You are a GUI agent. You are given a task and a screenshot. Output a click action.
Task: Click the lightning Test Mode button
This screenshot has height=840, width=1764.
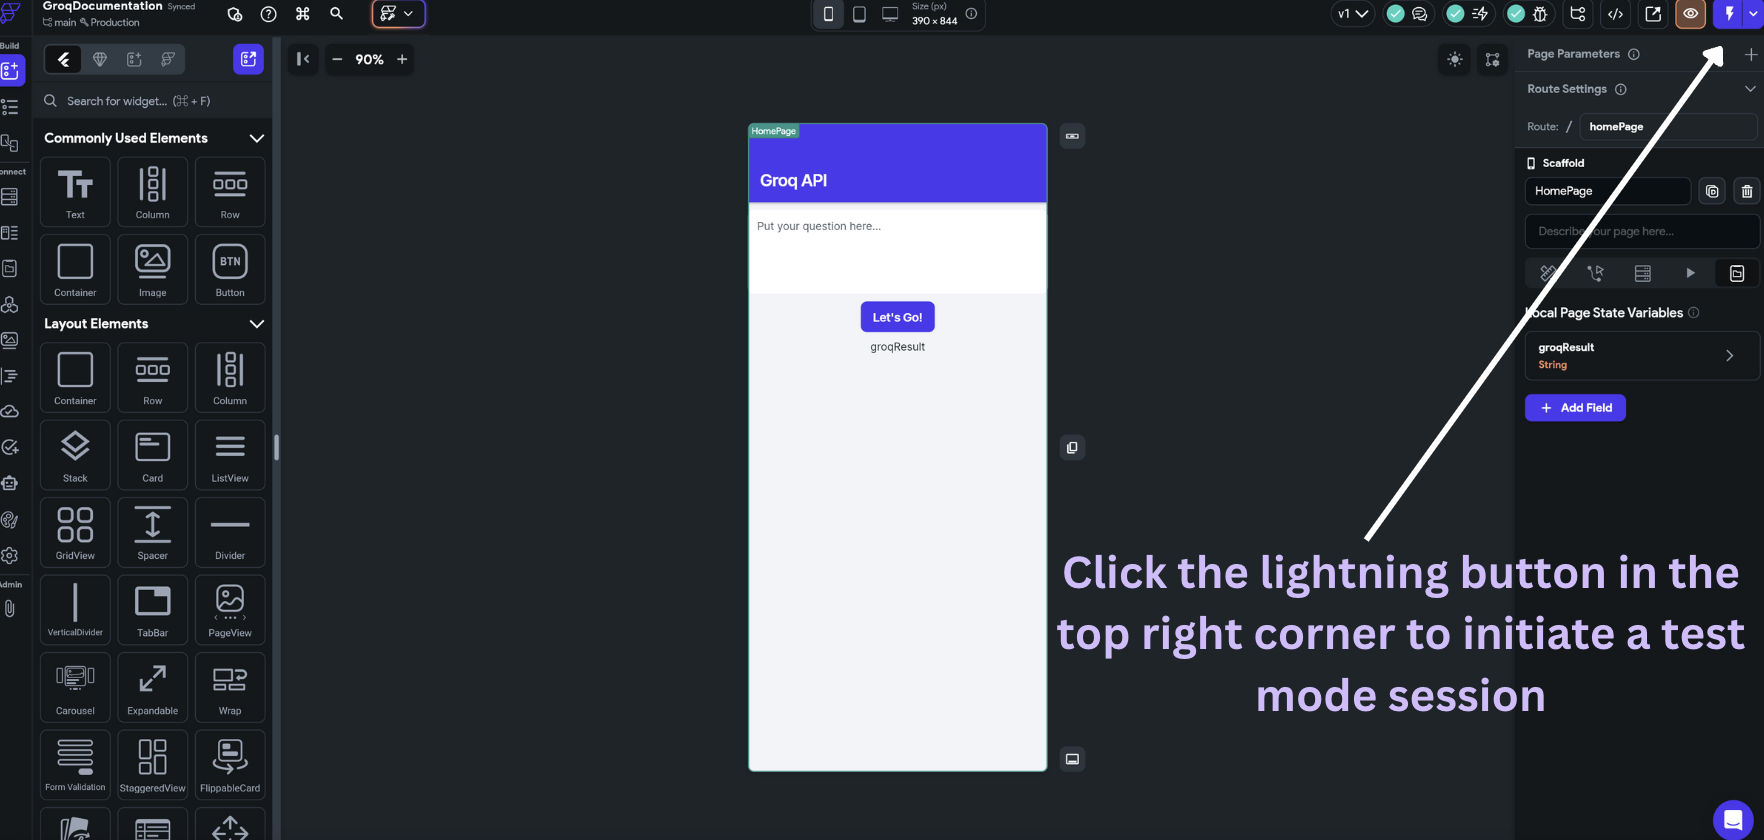pyautogui.click(x=1729, y=14)
